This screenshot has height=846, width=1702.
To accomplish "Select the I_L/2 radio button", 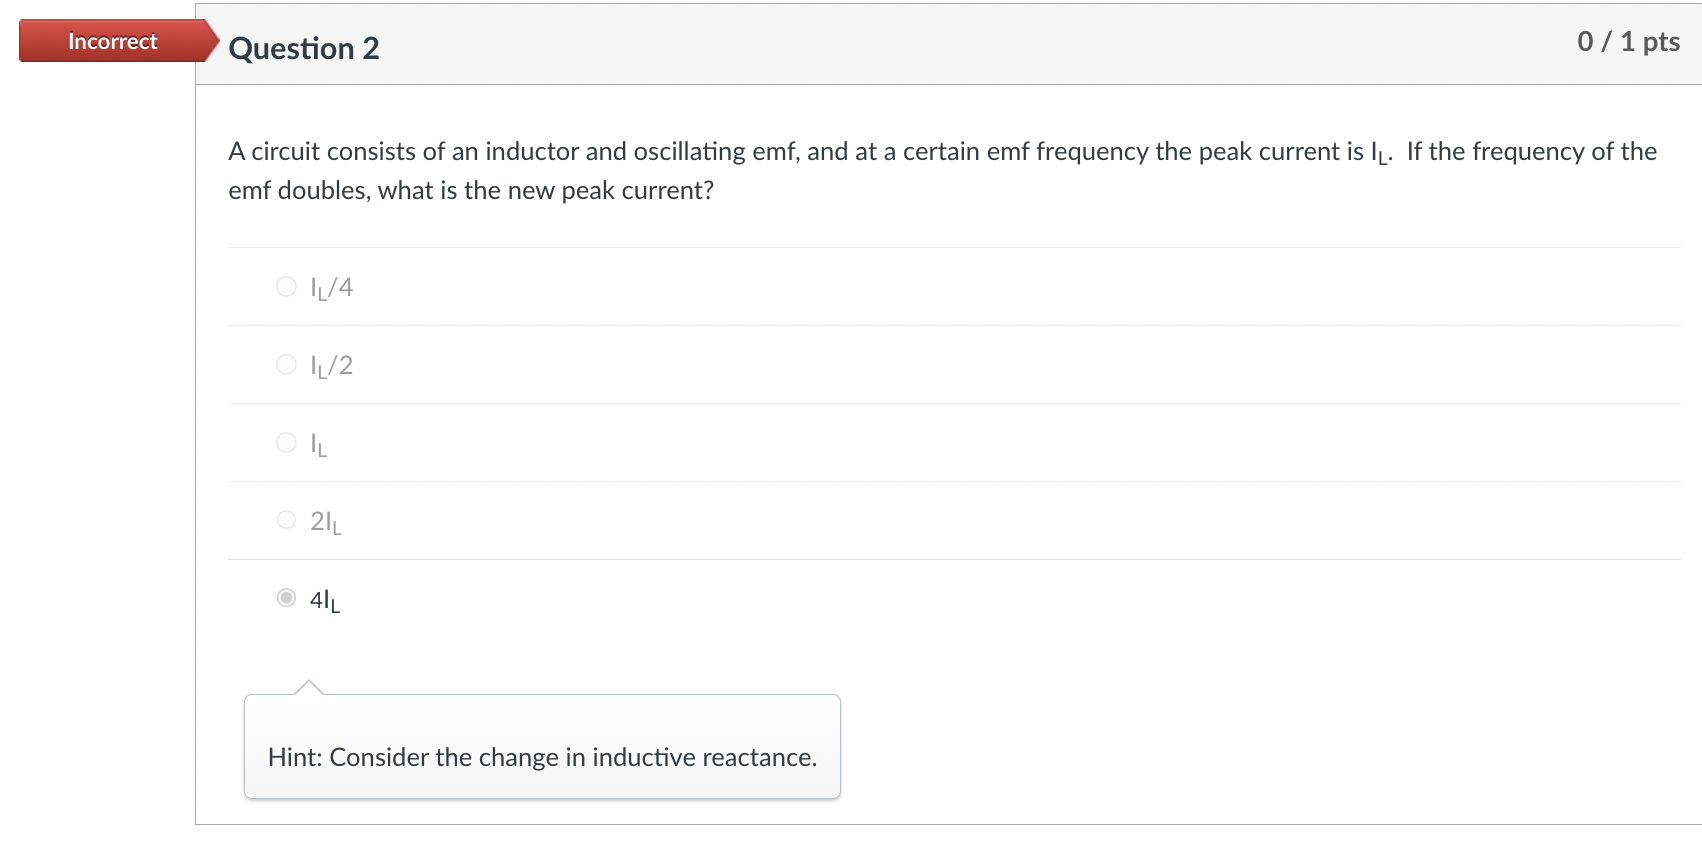I will [286, 365].
